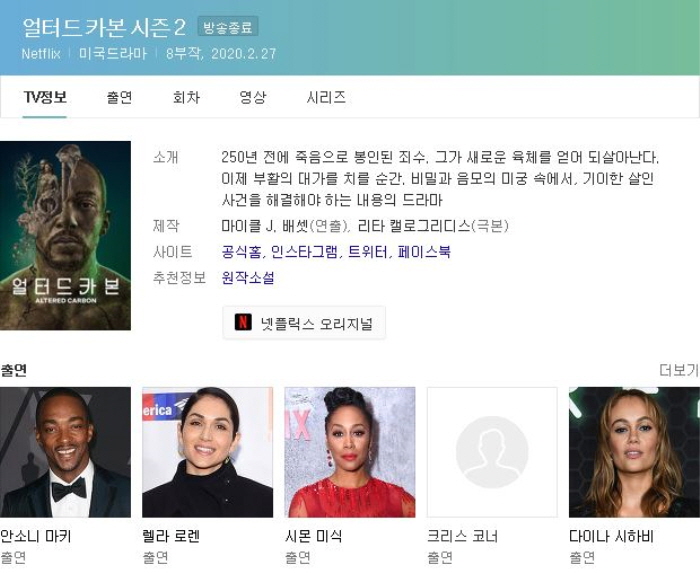Select the 회차 tab
This screenshot has width=700, height=573.
click(186, 97)
